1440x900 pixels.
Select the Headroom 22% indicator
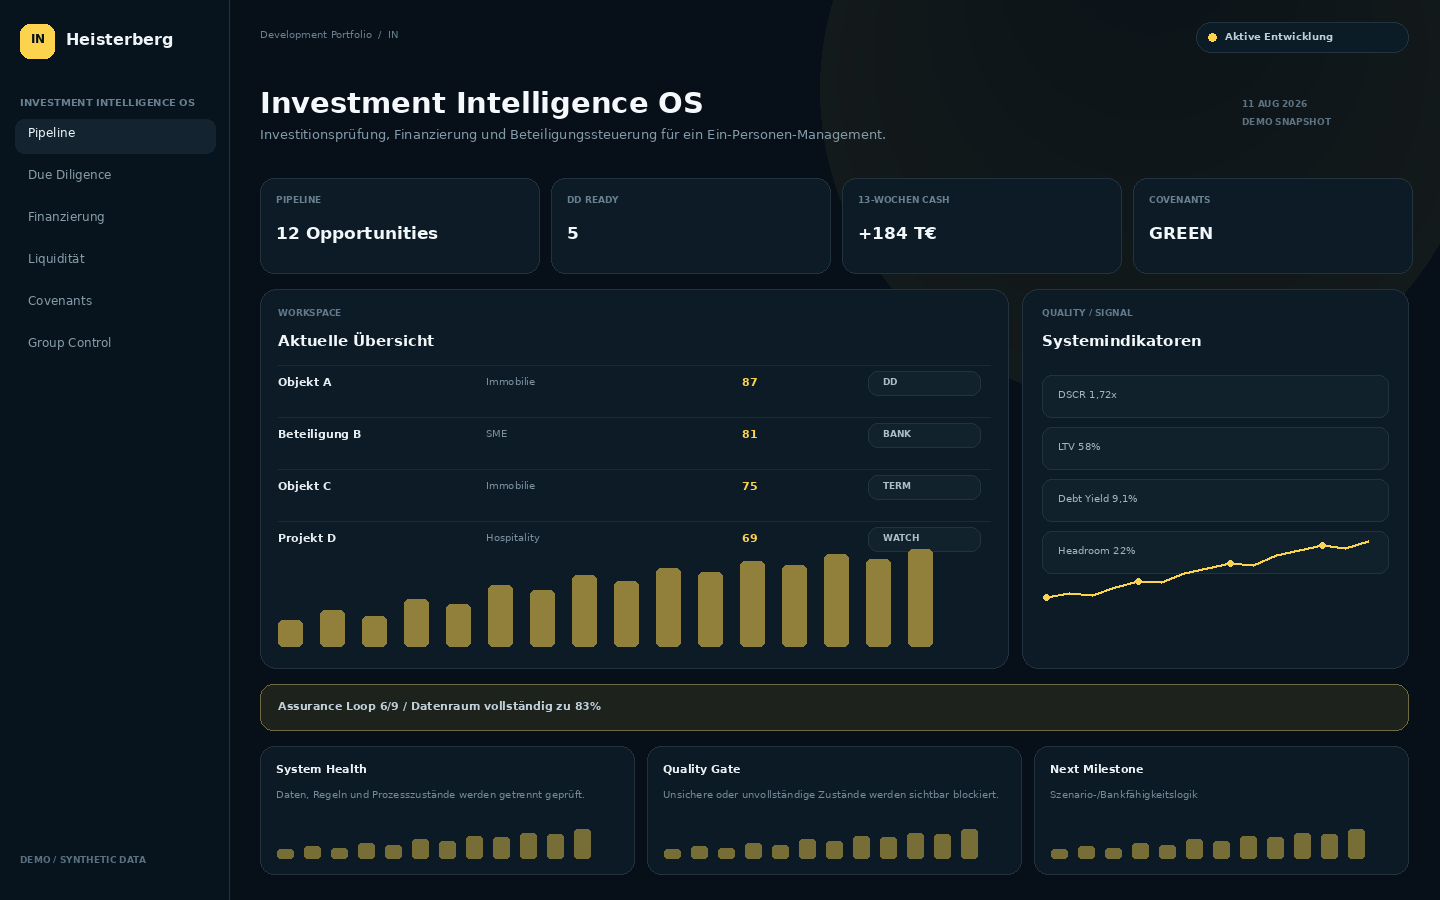coord(1215,552)
